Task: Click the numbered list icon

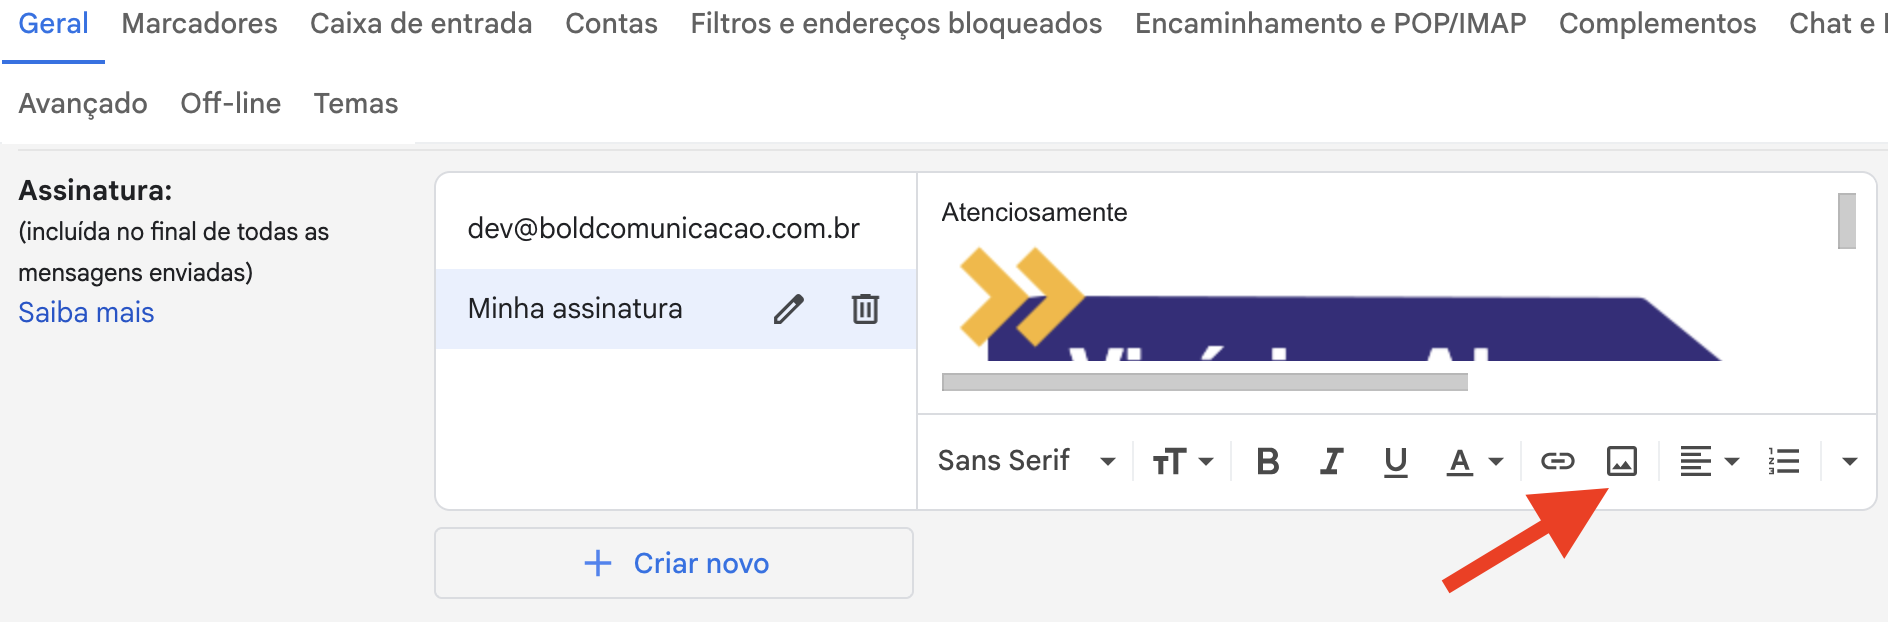Action: click(1783, 461)
